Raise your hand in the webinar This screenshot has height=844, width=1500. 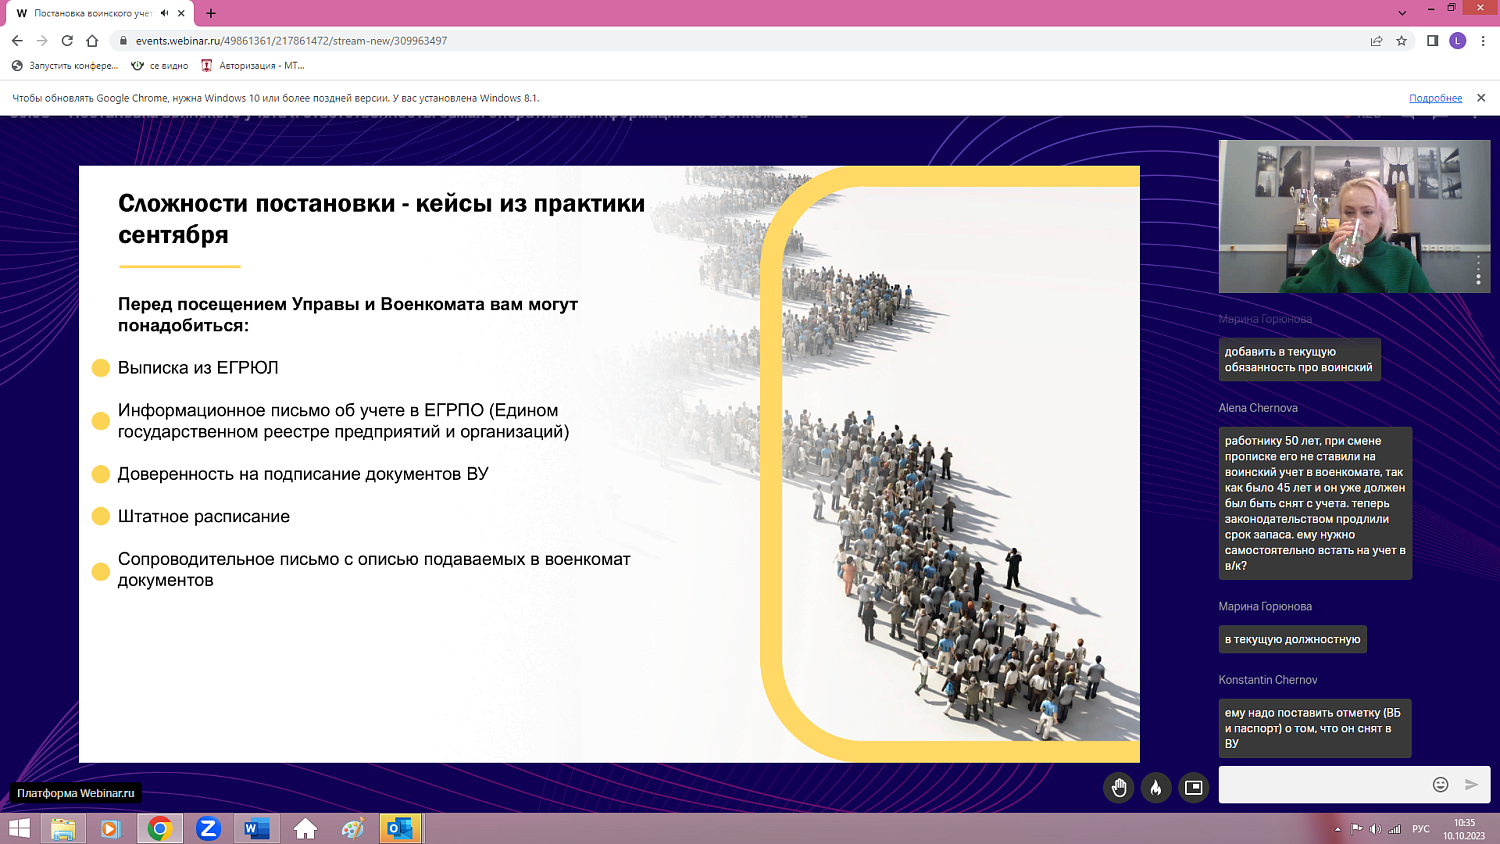pyautogui.click(x=1119, y=786)
